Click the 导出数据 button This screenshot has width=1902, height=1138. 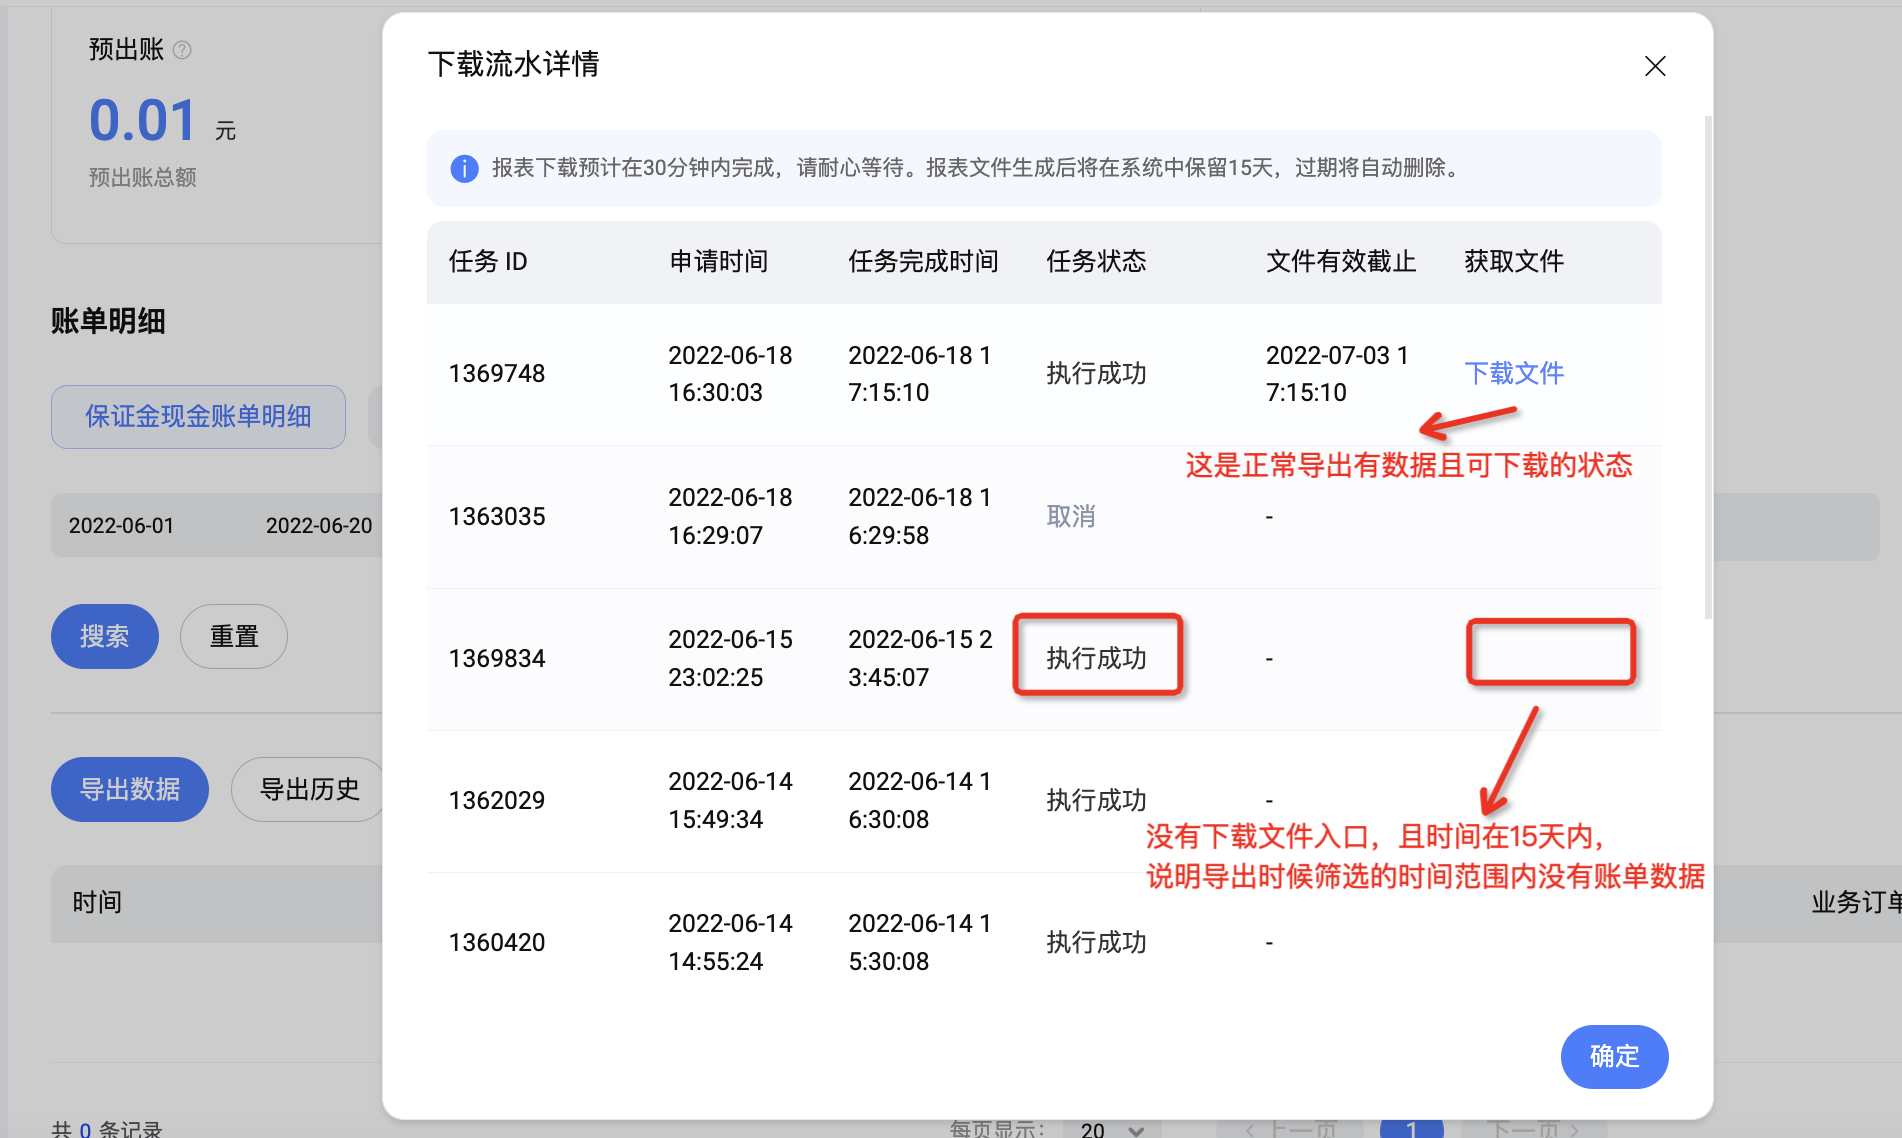point(130,789)
